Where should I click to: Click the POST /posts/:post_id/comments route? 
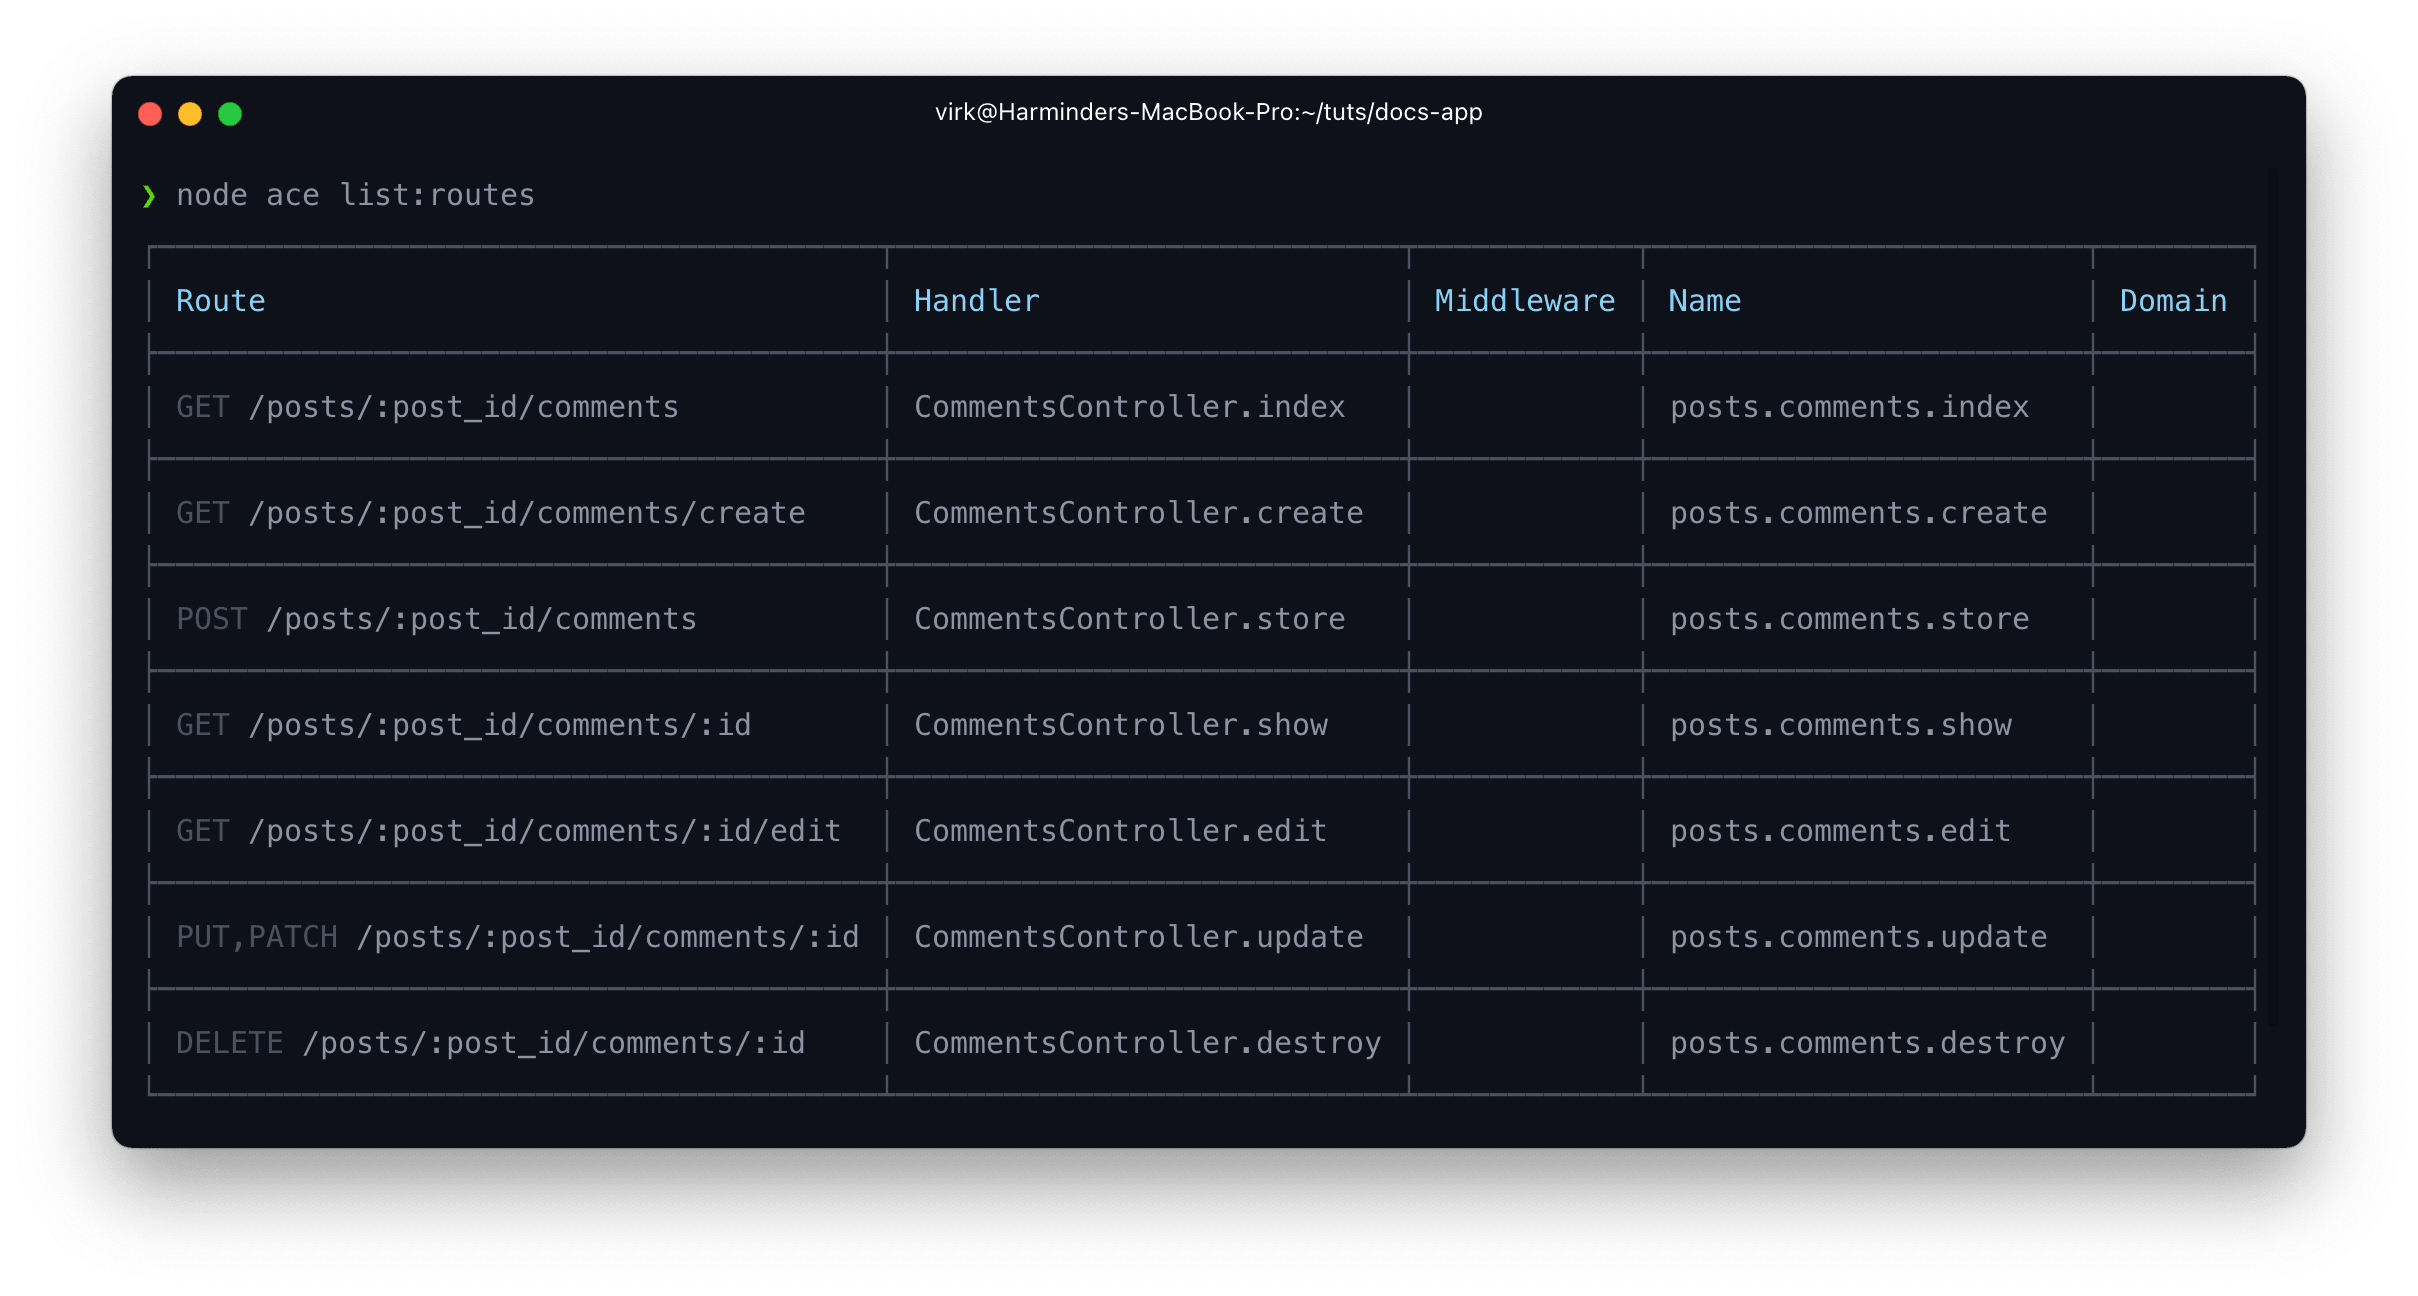pos(436,619)
